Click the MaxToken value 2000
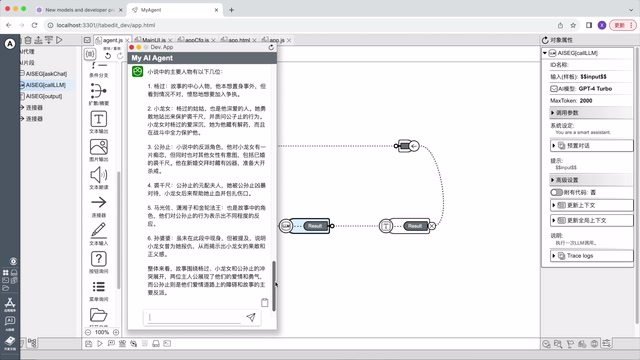The height and width of the screenshot is (360, 640). tap(586, 100)
